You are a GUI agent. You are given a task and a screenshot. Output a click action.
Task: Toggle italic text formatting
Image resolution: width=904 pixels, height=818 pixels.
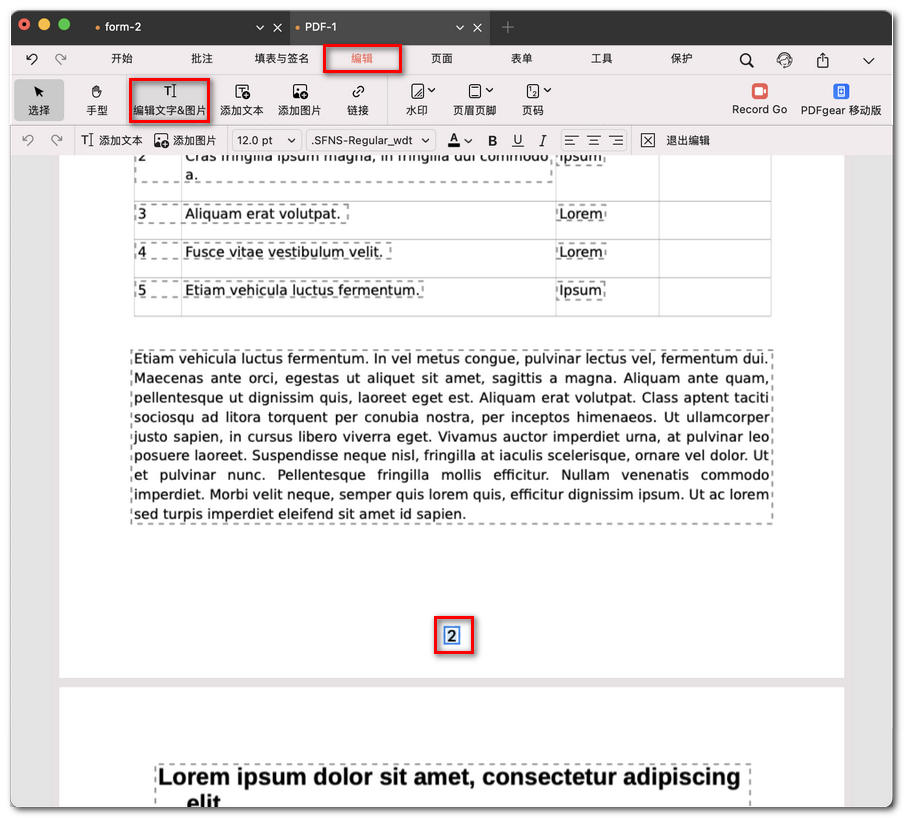point(542,141)
